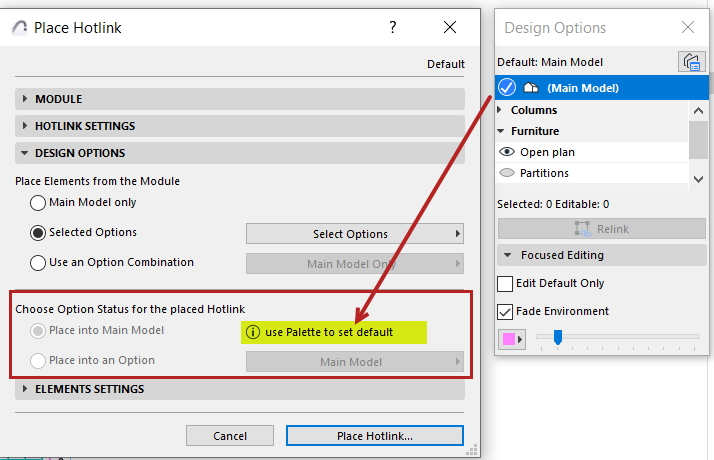This screenshot has height=460, width=714.
Task: Choose Use an Option Combination radio
Action: pyautogui.click(x=39, y=263)
